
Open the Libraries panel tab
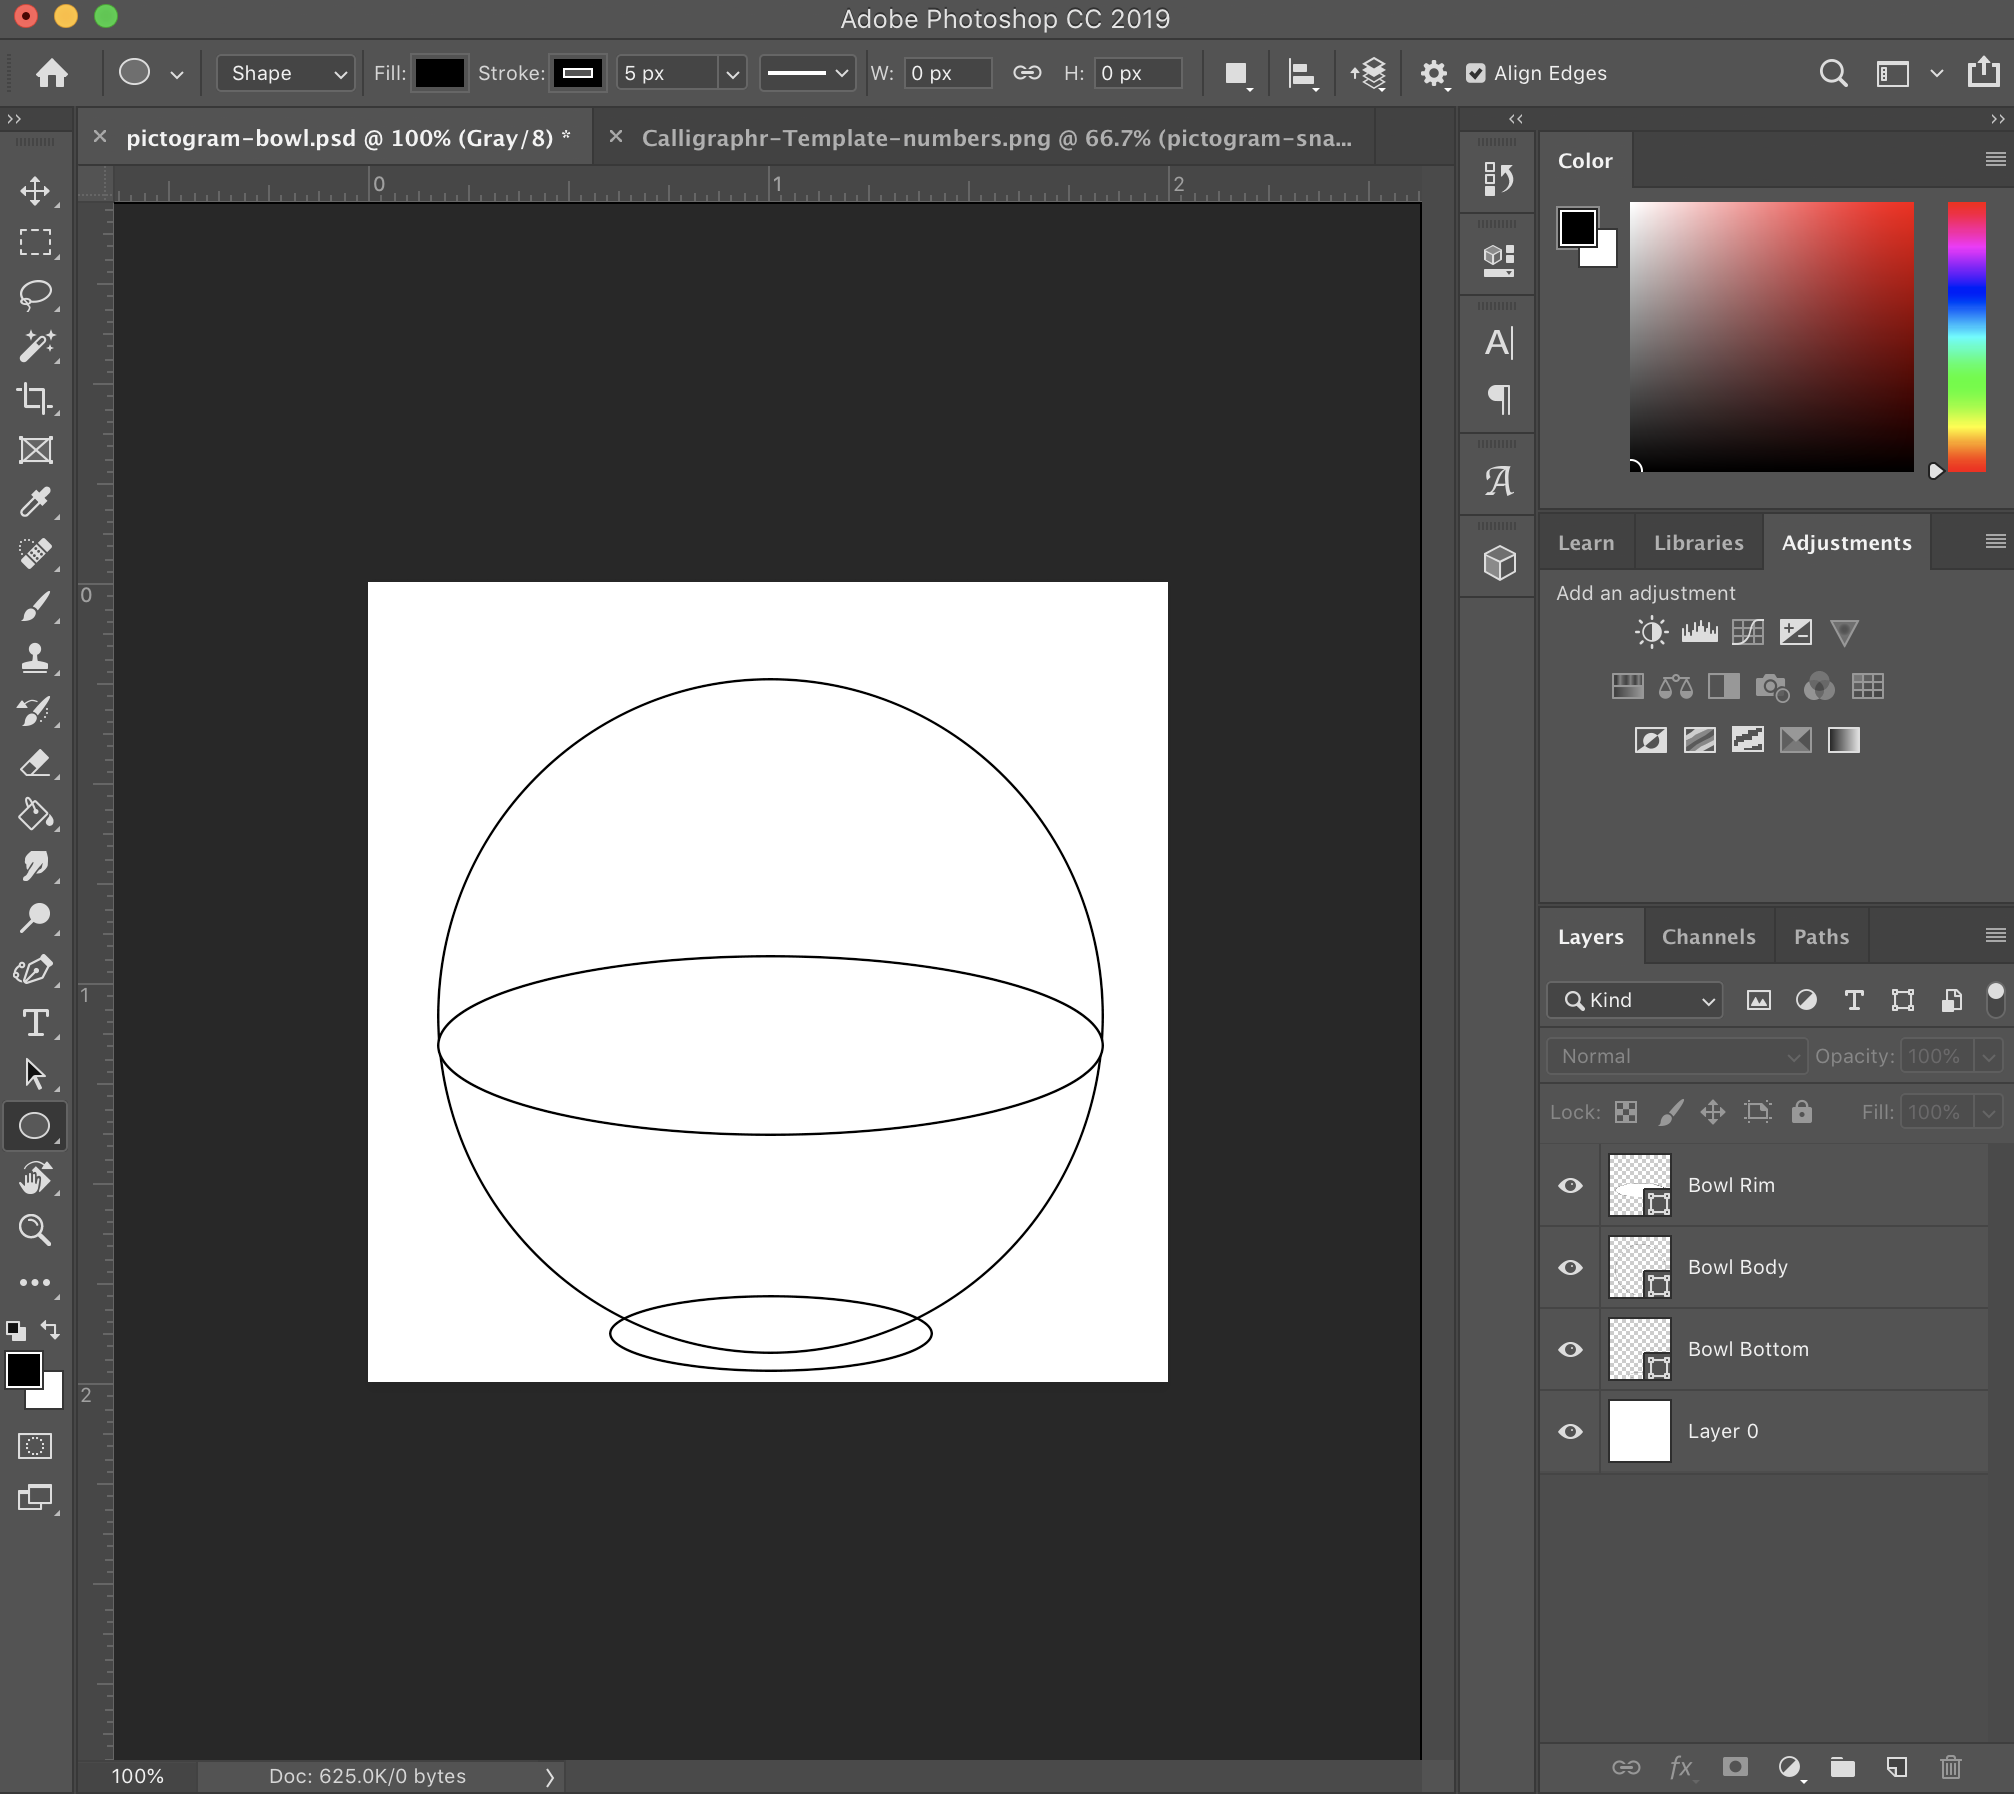1698,543
